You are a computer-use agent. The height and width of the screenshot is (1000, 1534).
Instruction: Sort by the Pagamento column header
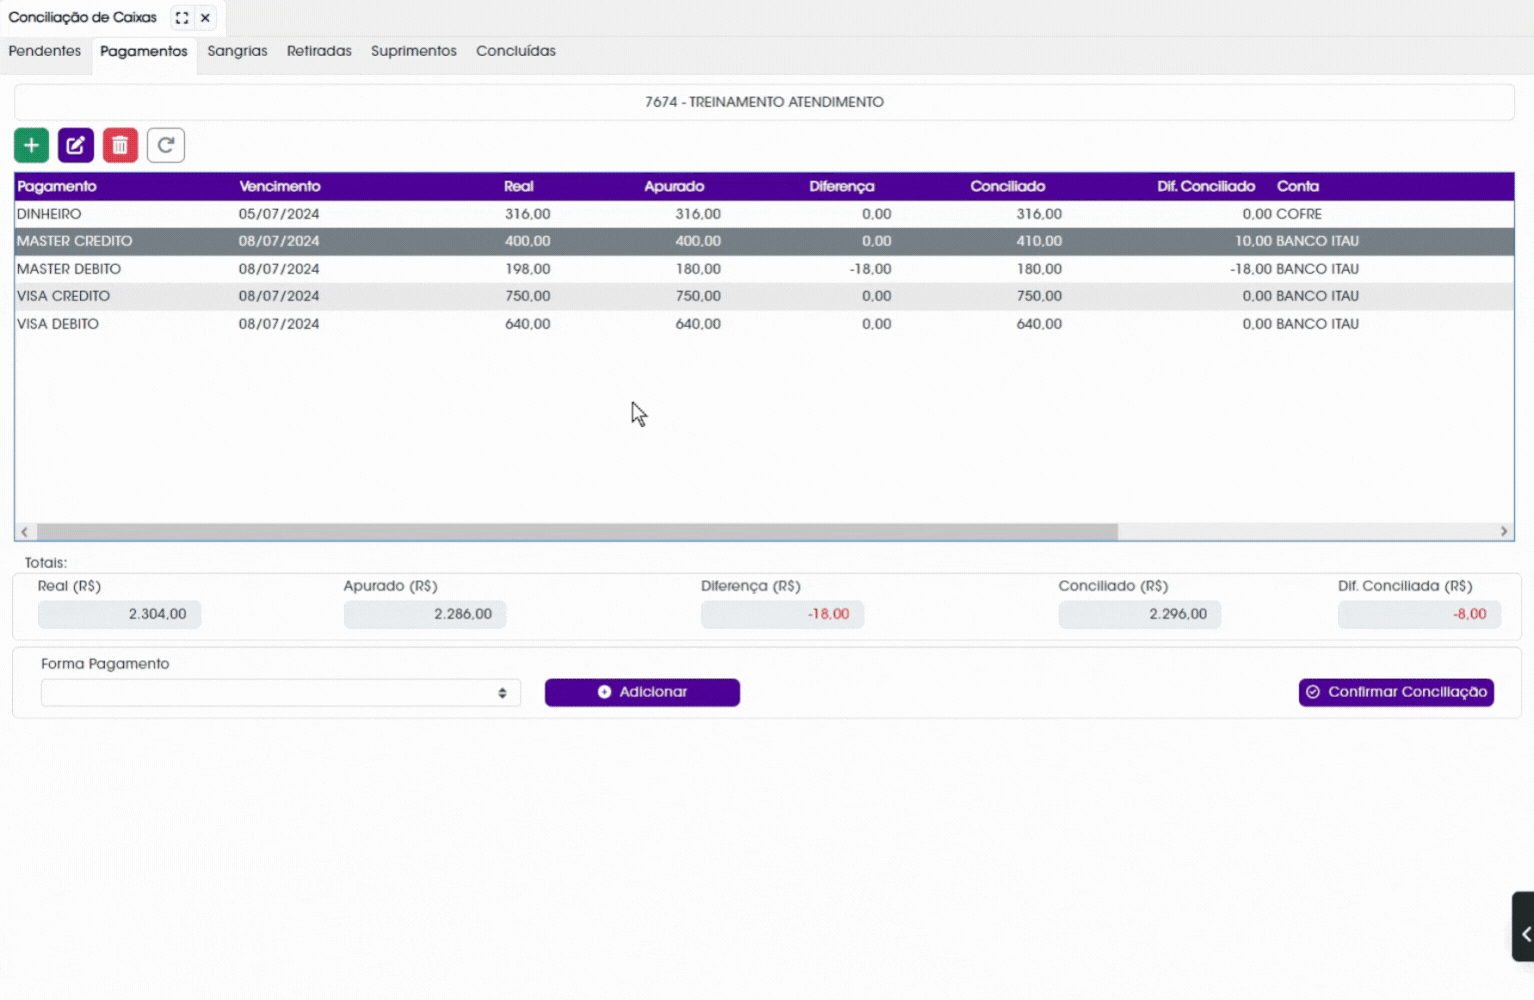57,187
